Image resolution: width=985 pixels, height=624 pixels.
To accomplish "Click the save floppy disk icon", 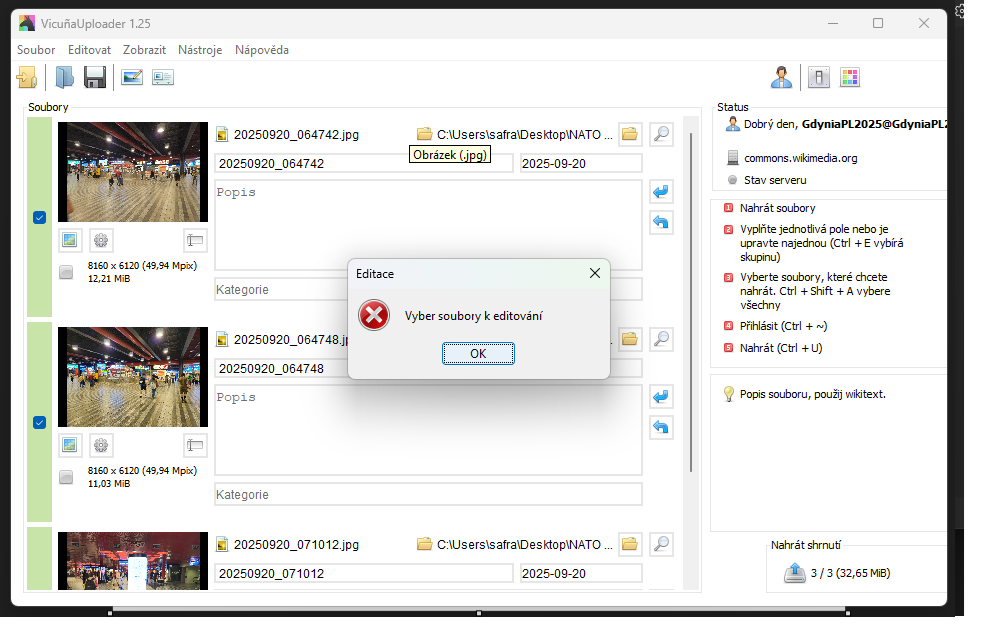I will pyautogui.click(x=95, y=77).
